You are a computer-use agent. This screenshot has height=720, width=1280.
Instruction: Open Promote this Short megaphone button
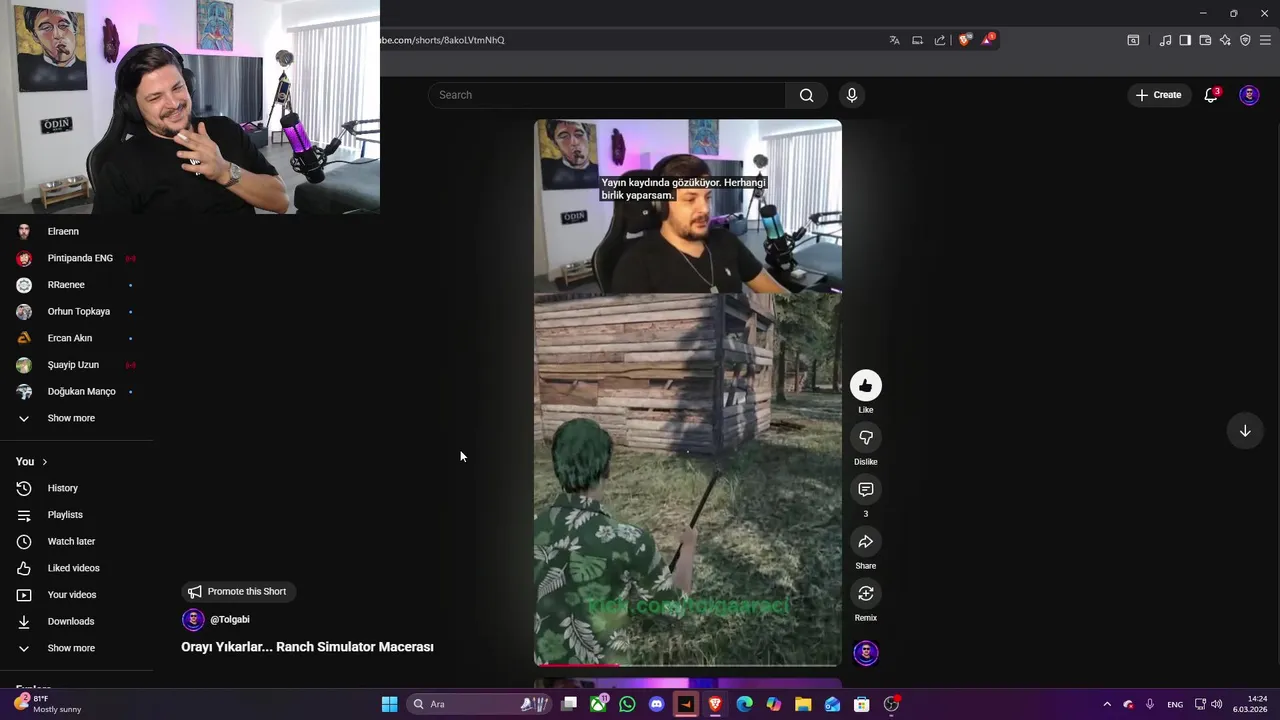237,592
